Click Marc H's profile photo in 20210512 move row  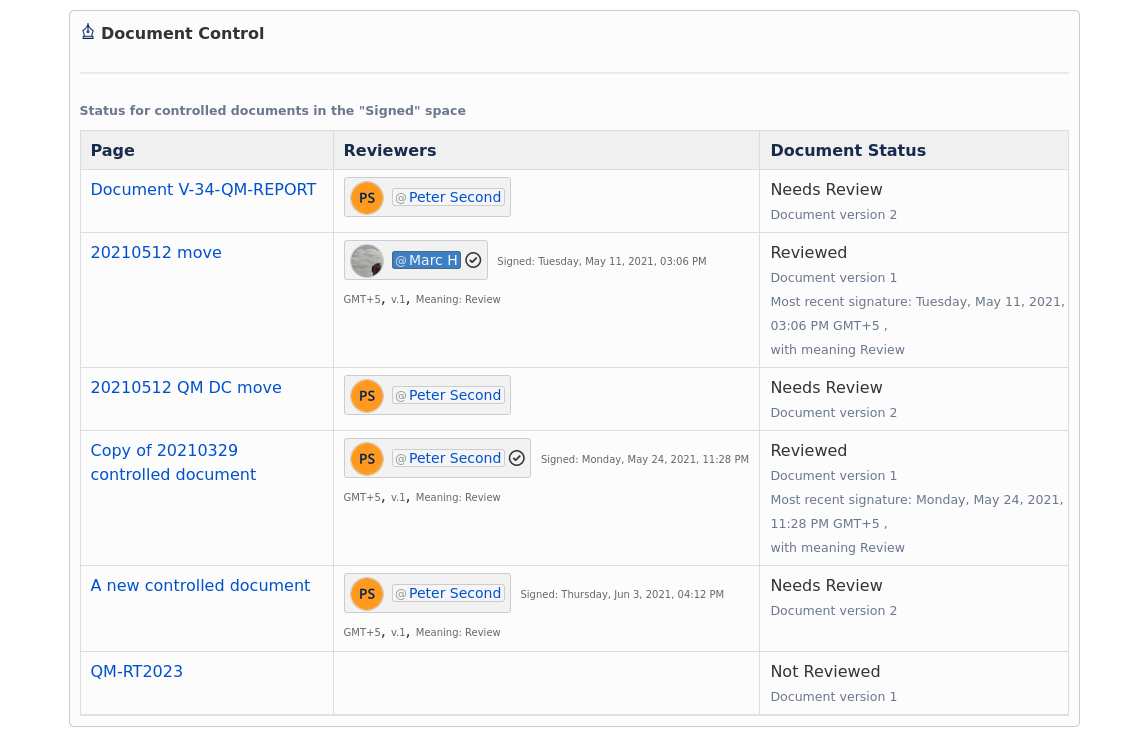pos(366,260)
